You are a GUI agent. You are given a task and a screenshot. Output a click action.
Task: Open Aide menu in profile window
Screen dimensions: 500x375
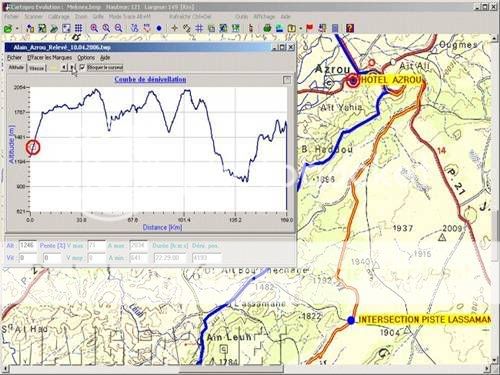pos(105,57)
